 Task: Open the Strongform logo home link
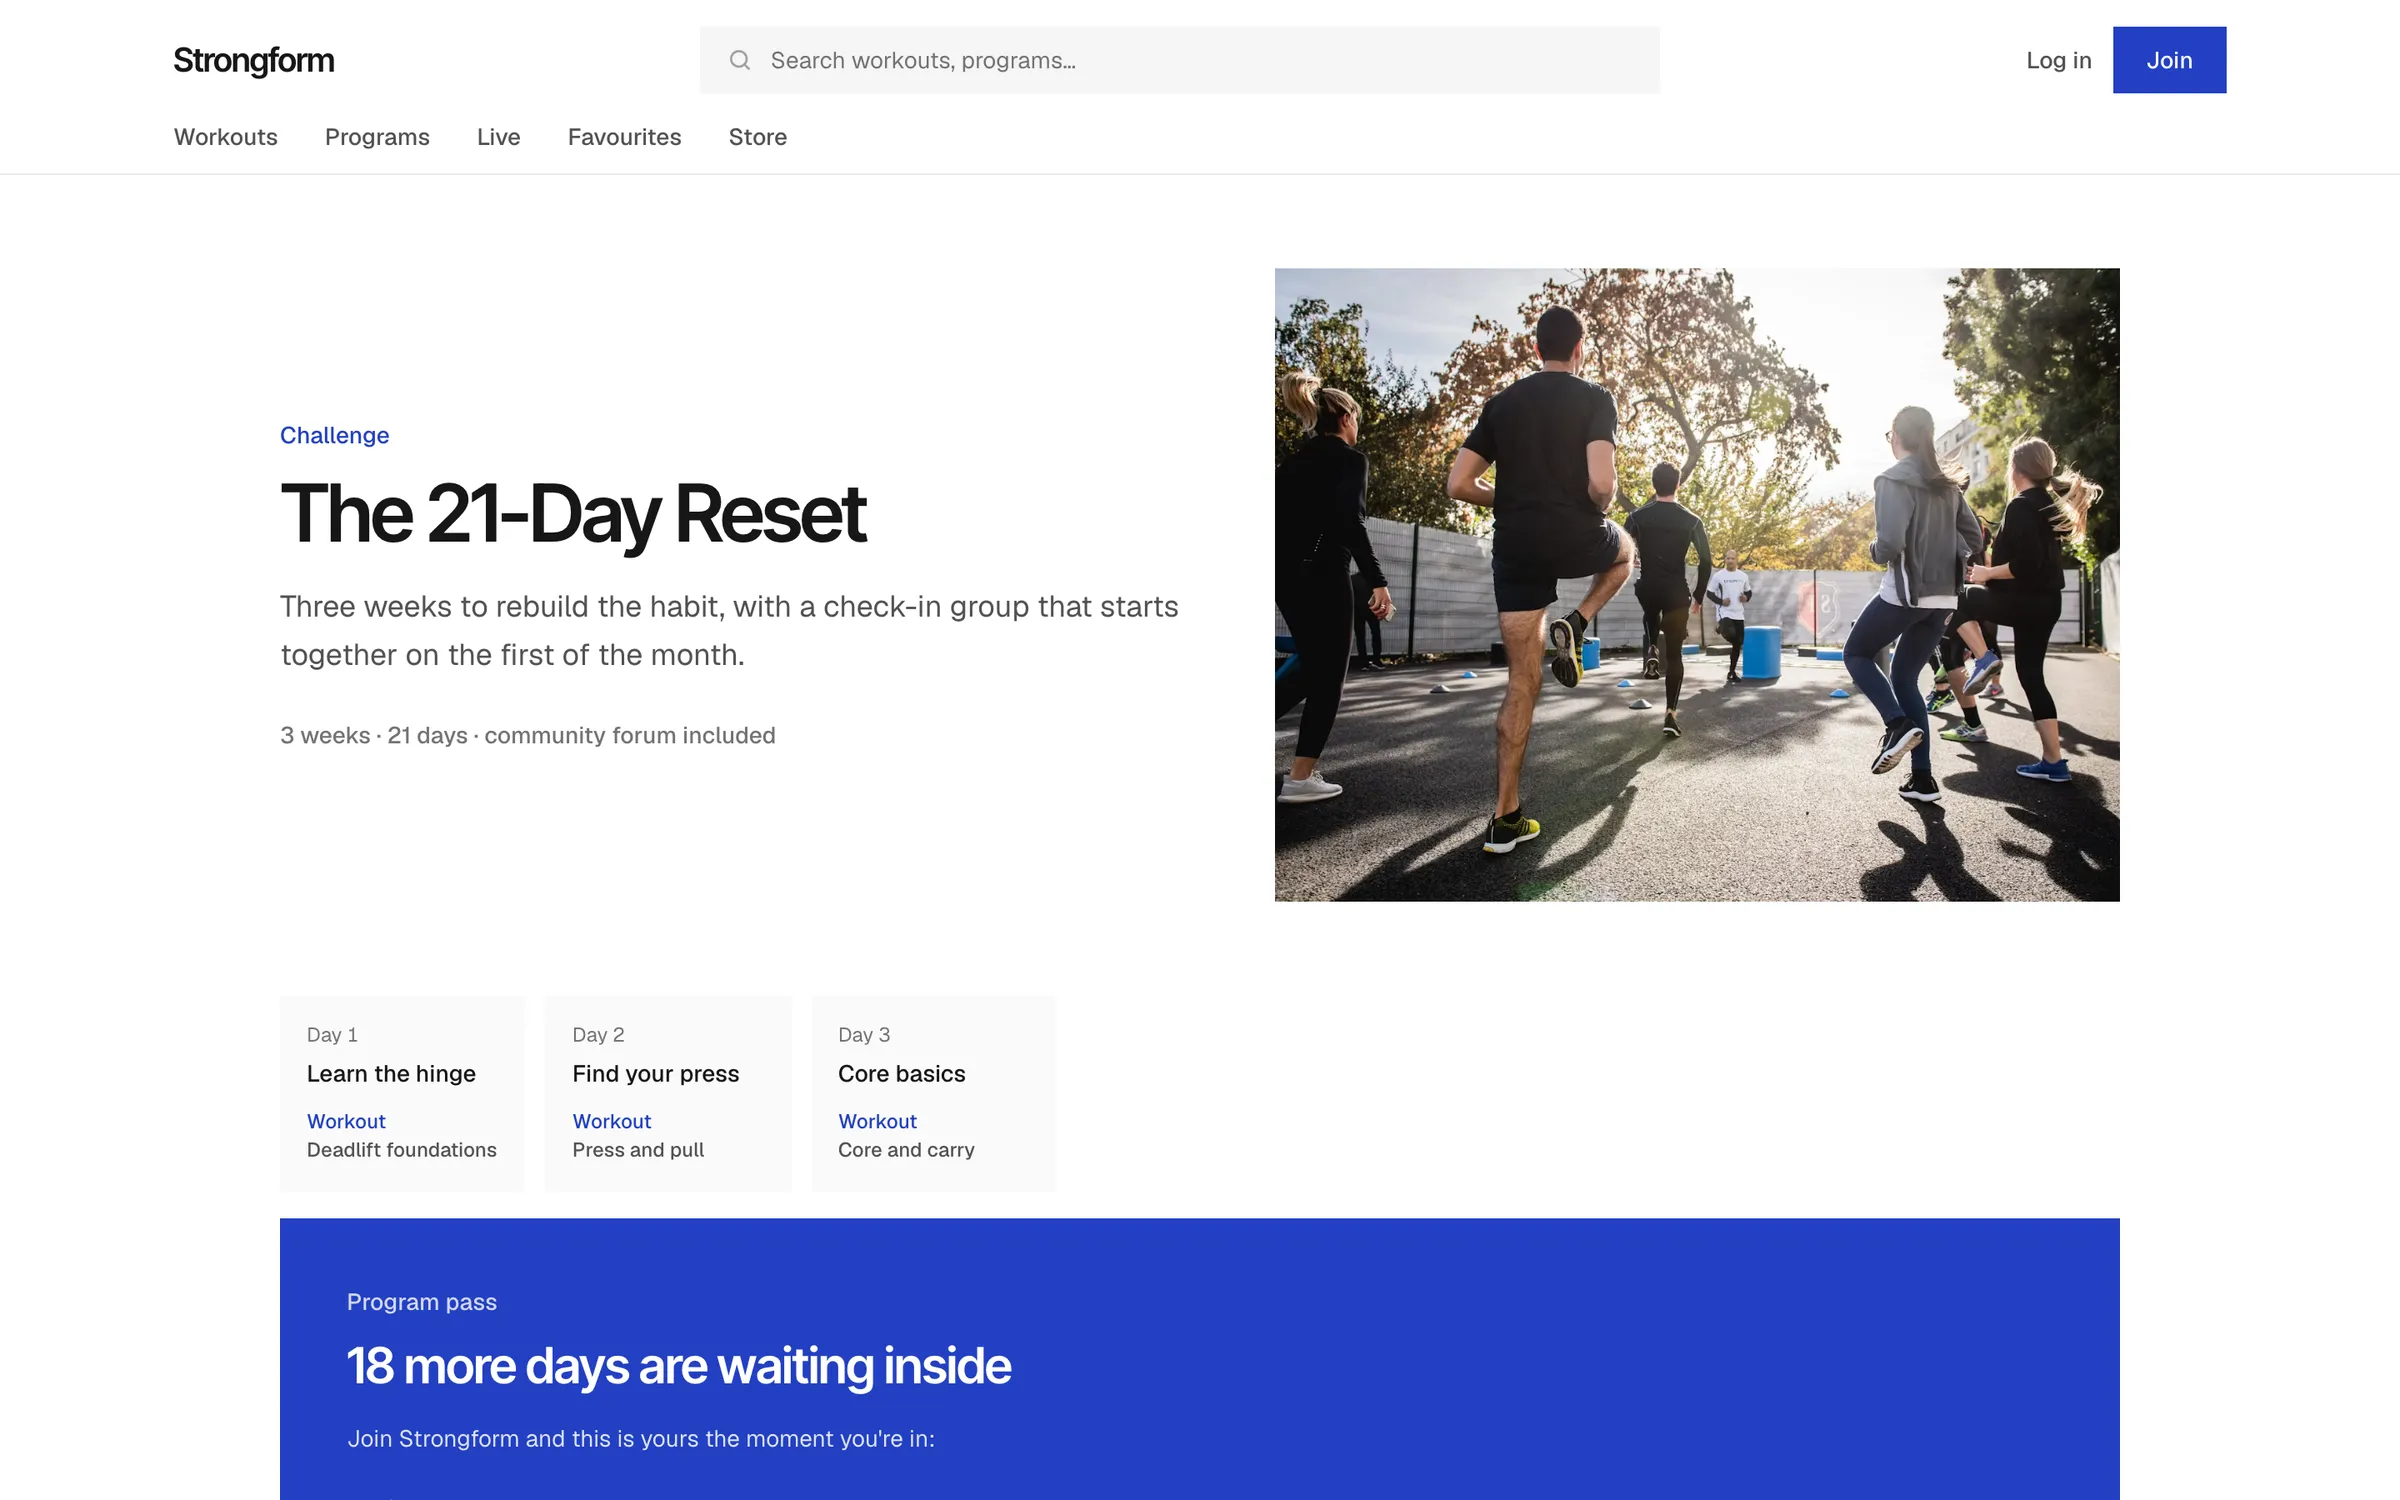click(x=254, y=60)
